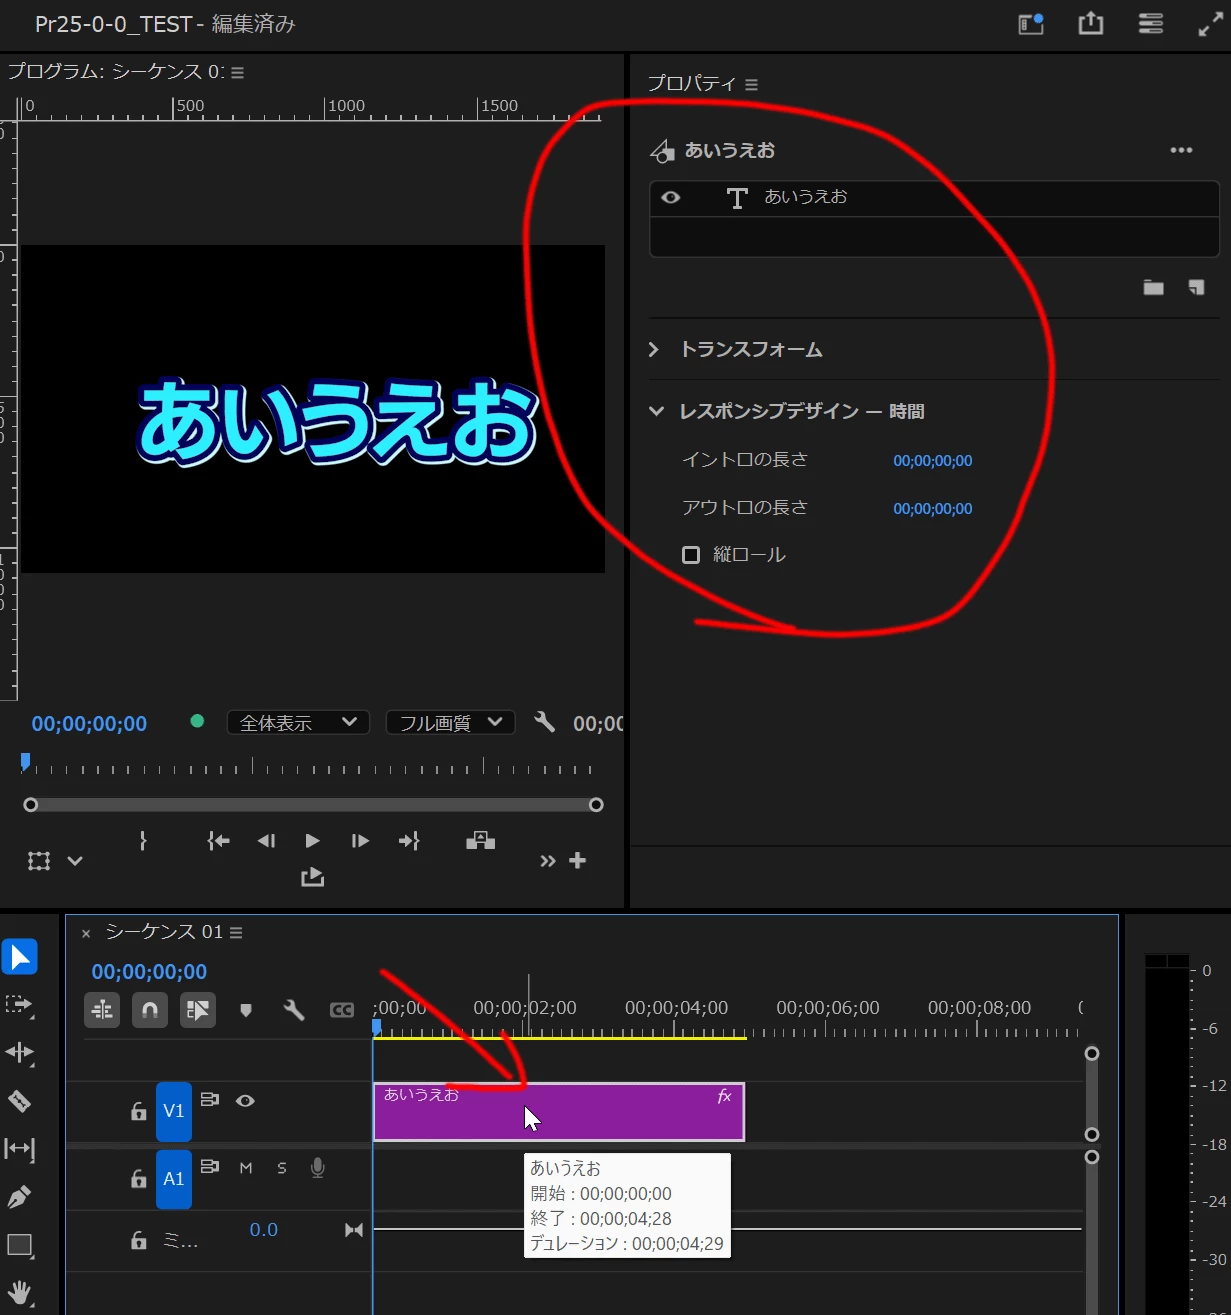Open program monitor settings wrench
1231x1315 pixels.
click(544, 722)
